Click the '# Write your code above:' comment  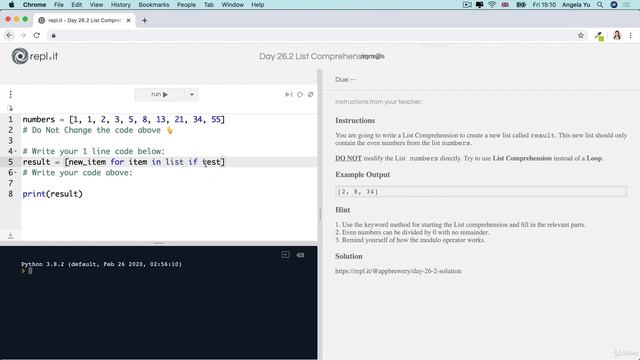78,173
